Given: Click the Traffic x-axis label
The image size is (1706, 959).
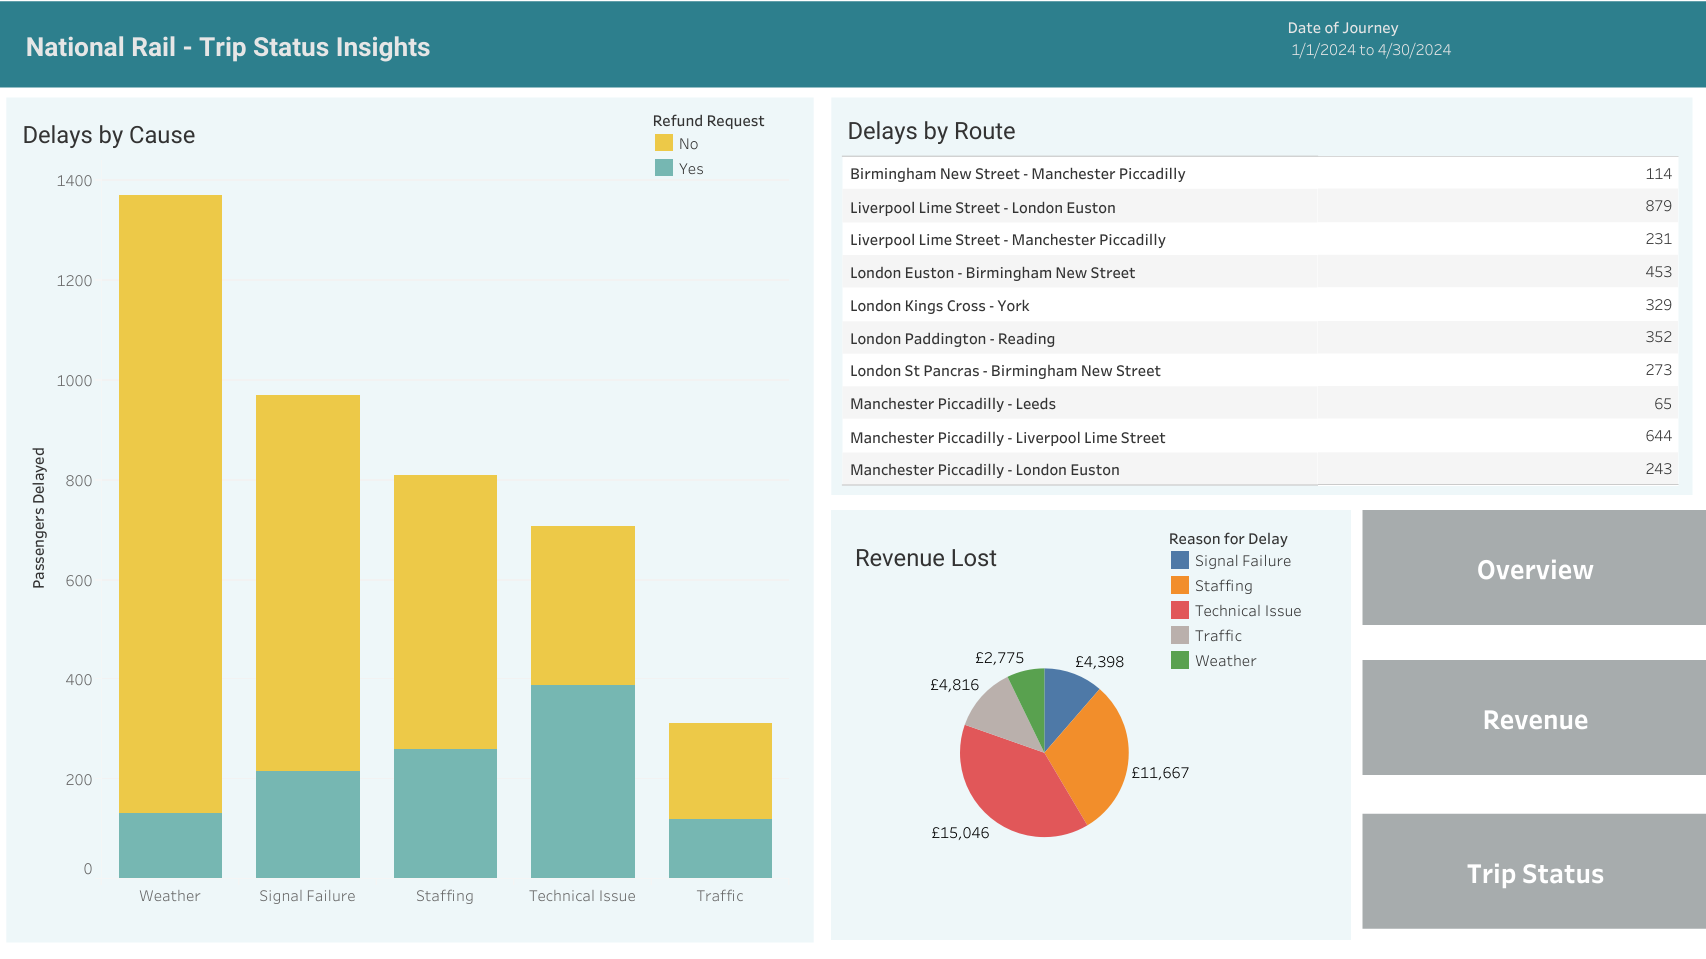Looking at the screenshot, I should click(x=720, y=896).
